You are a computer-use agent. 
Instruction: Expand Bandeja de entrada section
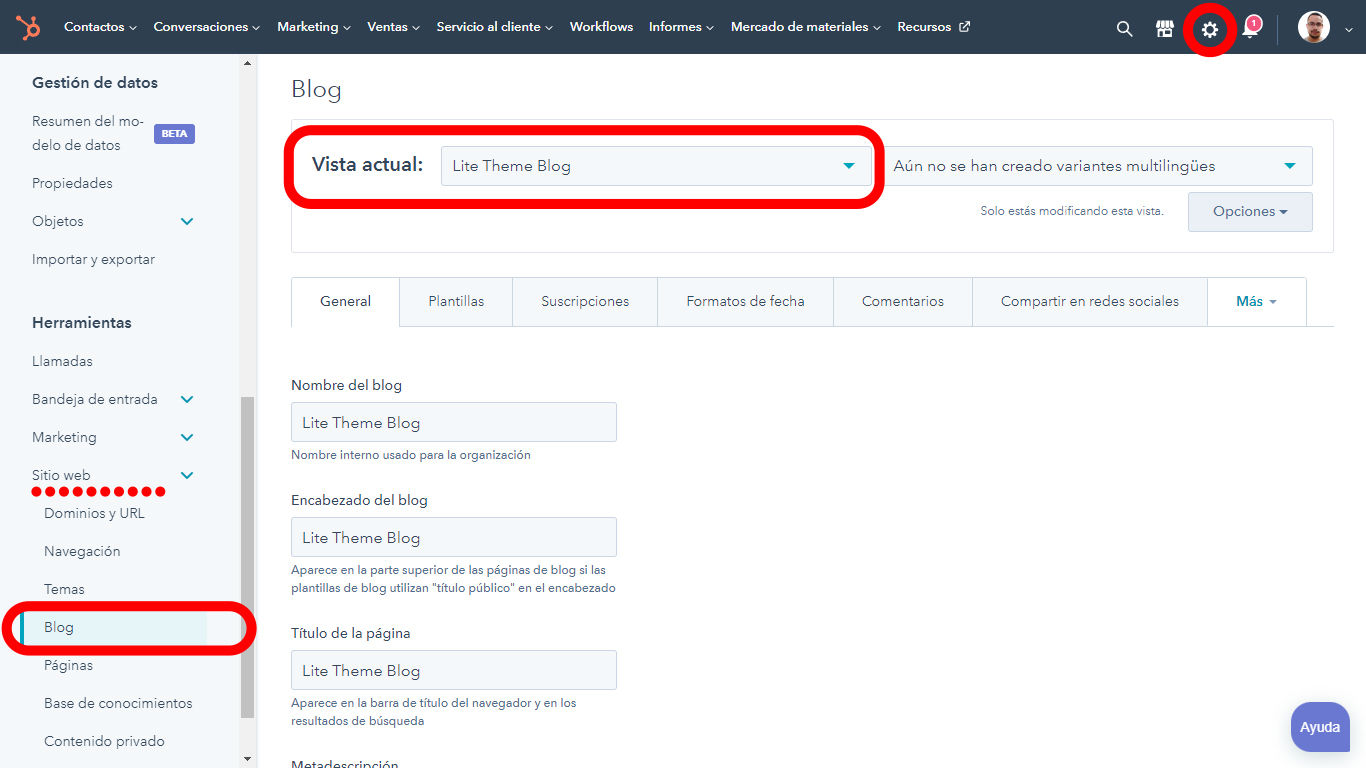pos(113,399)
